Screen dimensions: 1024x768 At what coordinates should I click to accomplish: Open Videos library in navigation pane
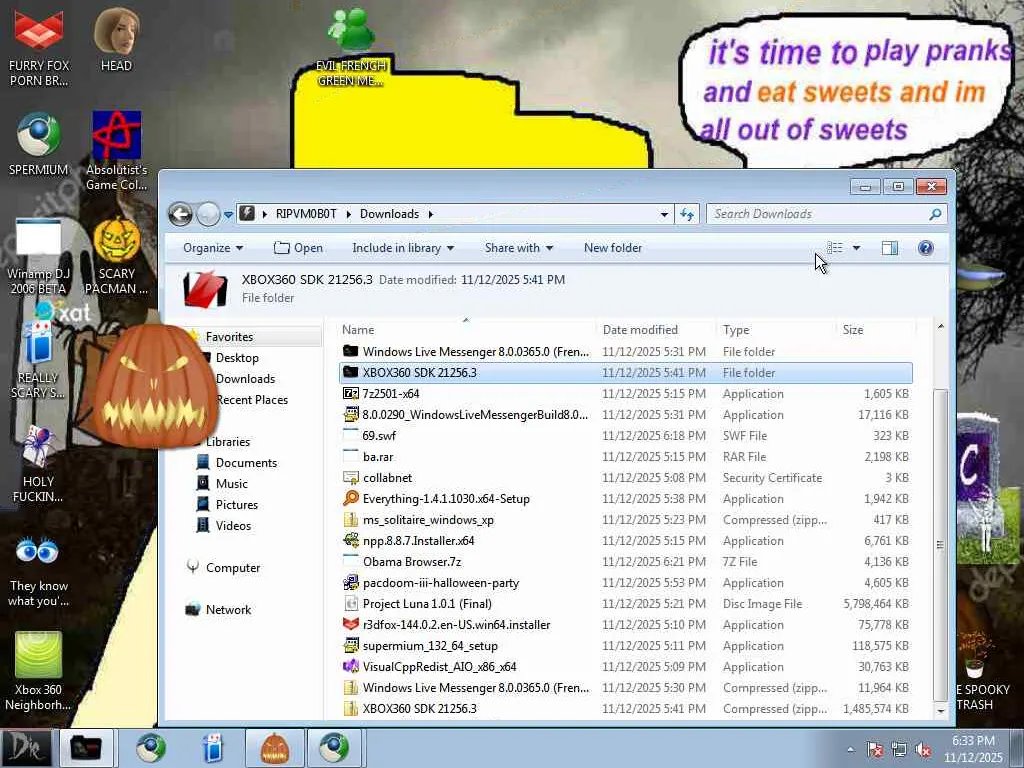click(225, 526)
